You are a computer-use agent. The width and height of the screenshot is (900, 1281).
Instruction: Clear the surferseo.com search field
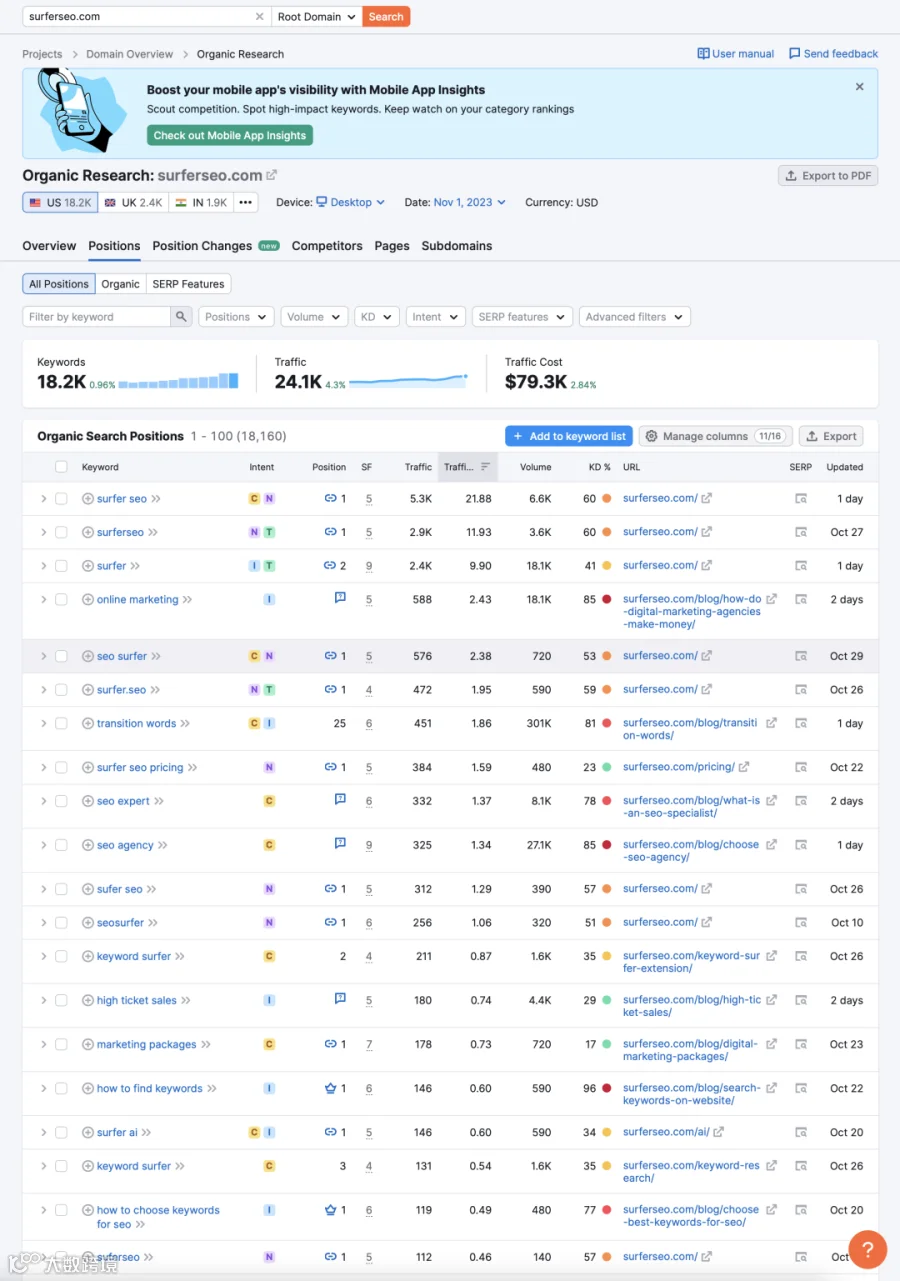pyautogui.click(x=259, y=17)
